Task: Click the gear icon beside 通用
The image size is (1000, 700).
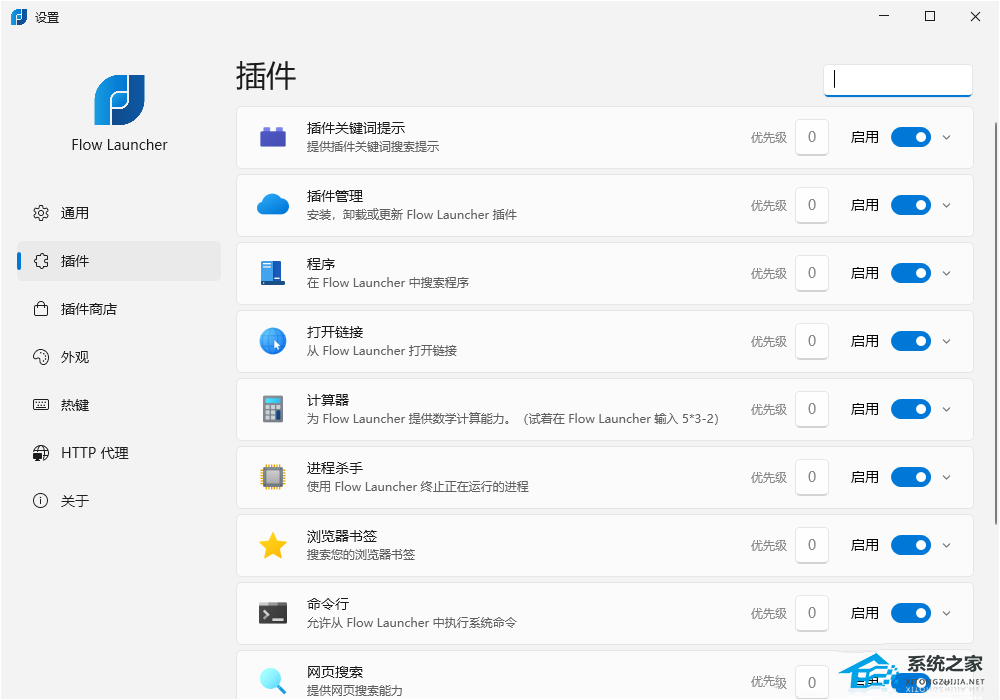Action: click(x=41, y=213)
